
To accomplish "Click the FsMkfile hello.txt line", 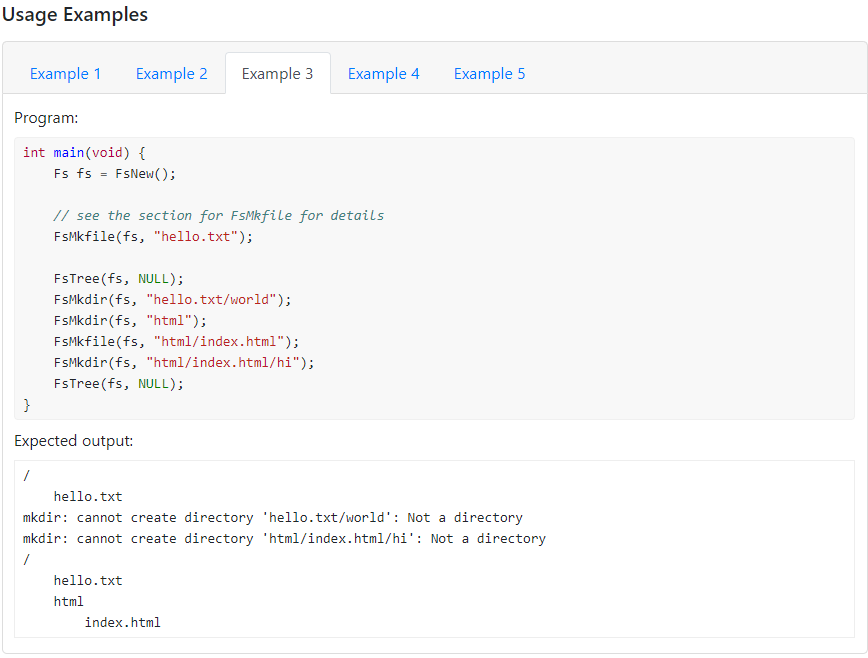I will click(x=150, y=236).
